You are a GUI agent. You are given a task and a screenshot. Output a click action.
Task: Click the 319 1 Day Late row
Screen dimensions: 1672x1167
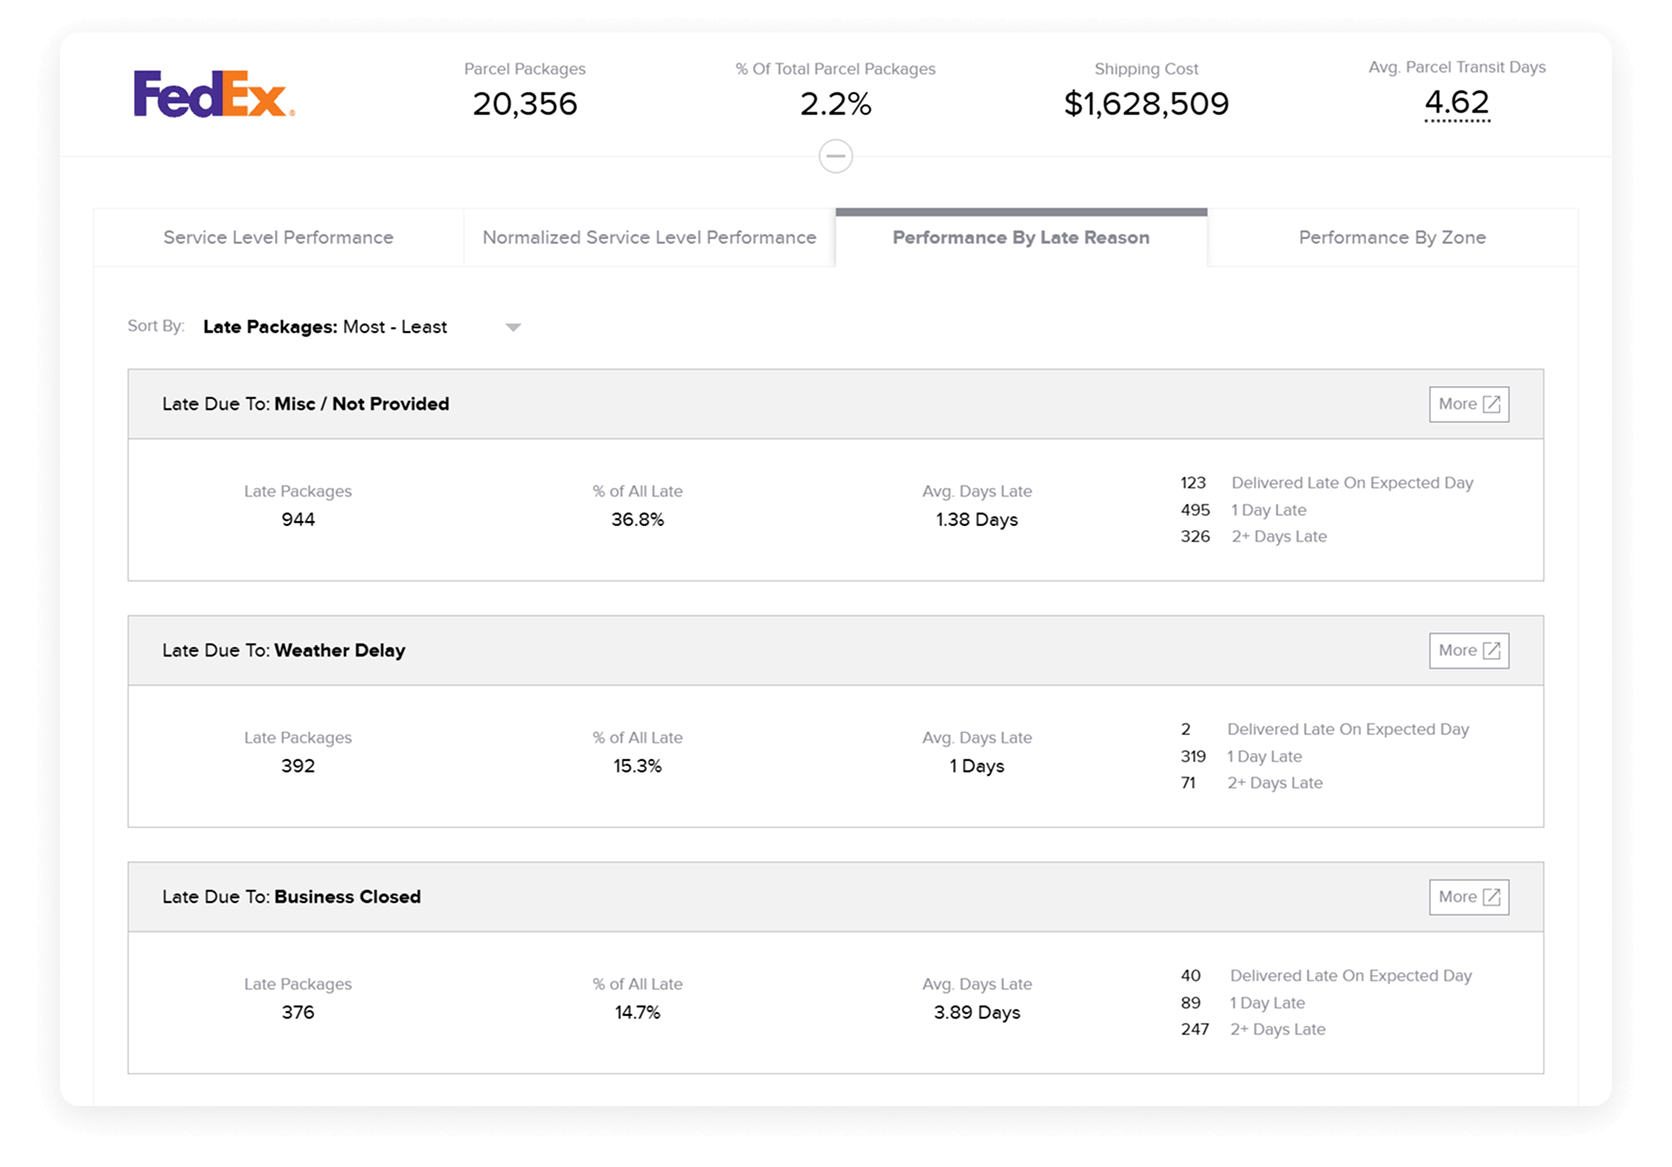(x=1241, y=757)
